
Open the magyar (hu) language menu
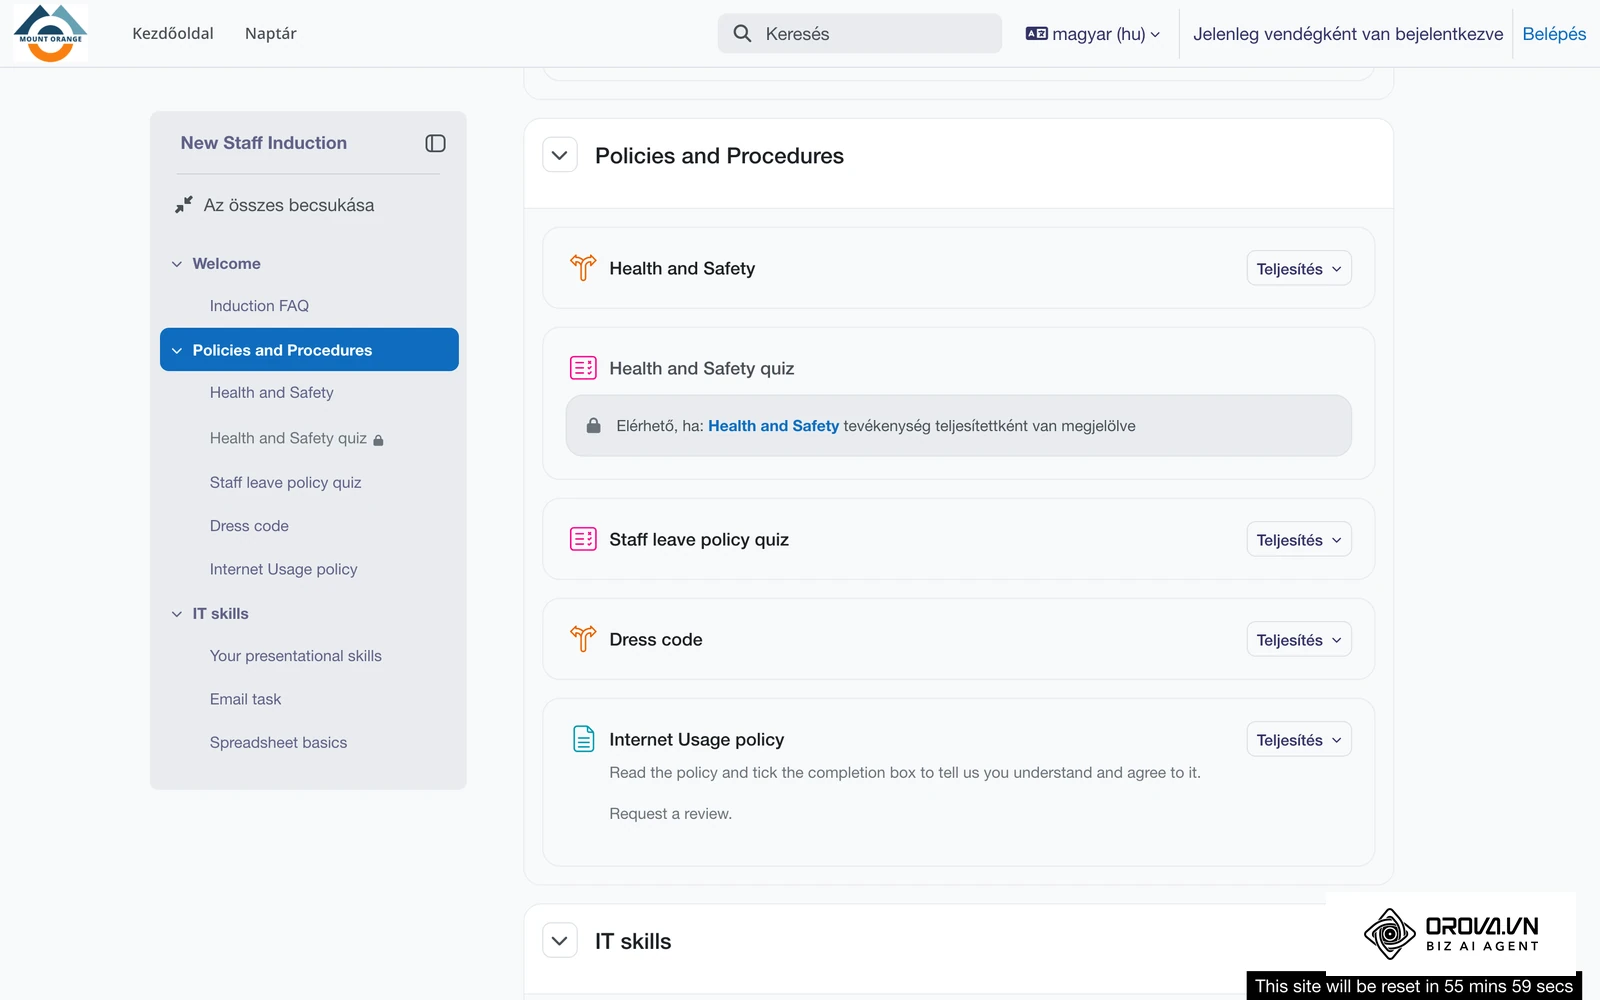(x=1093, y=33)
